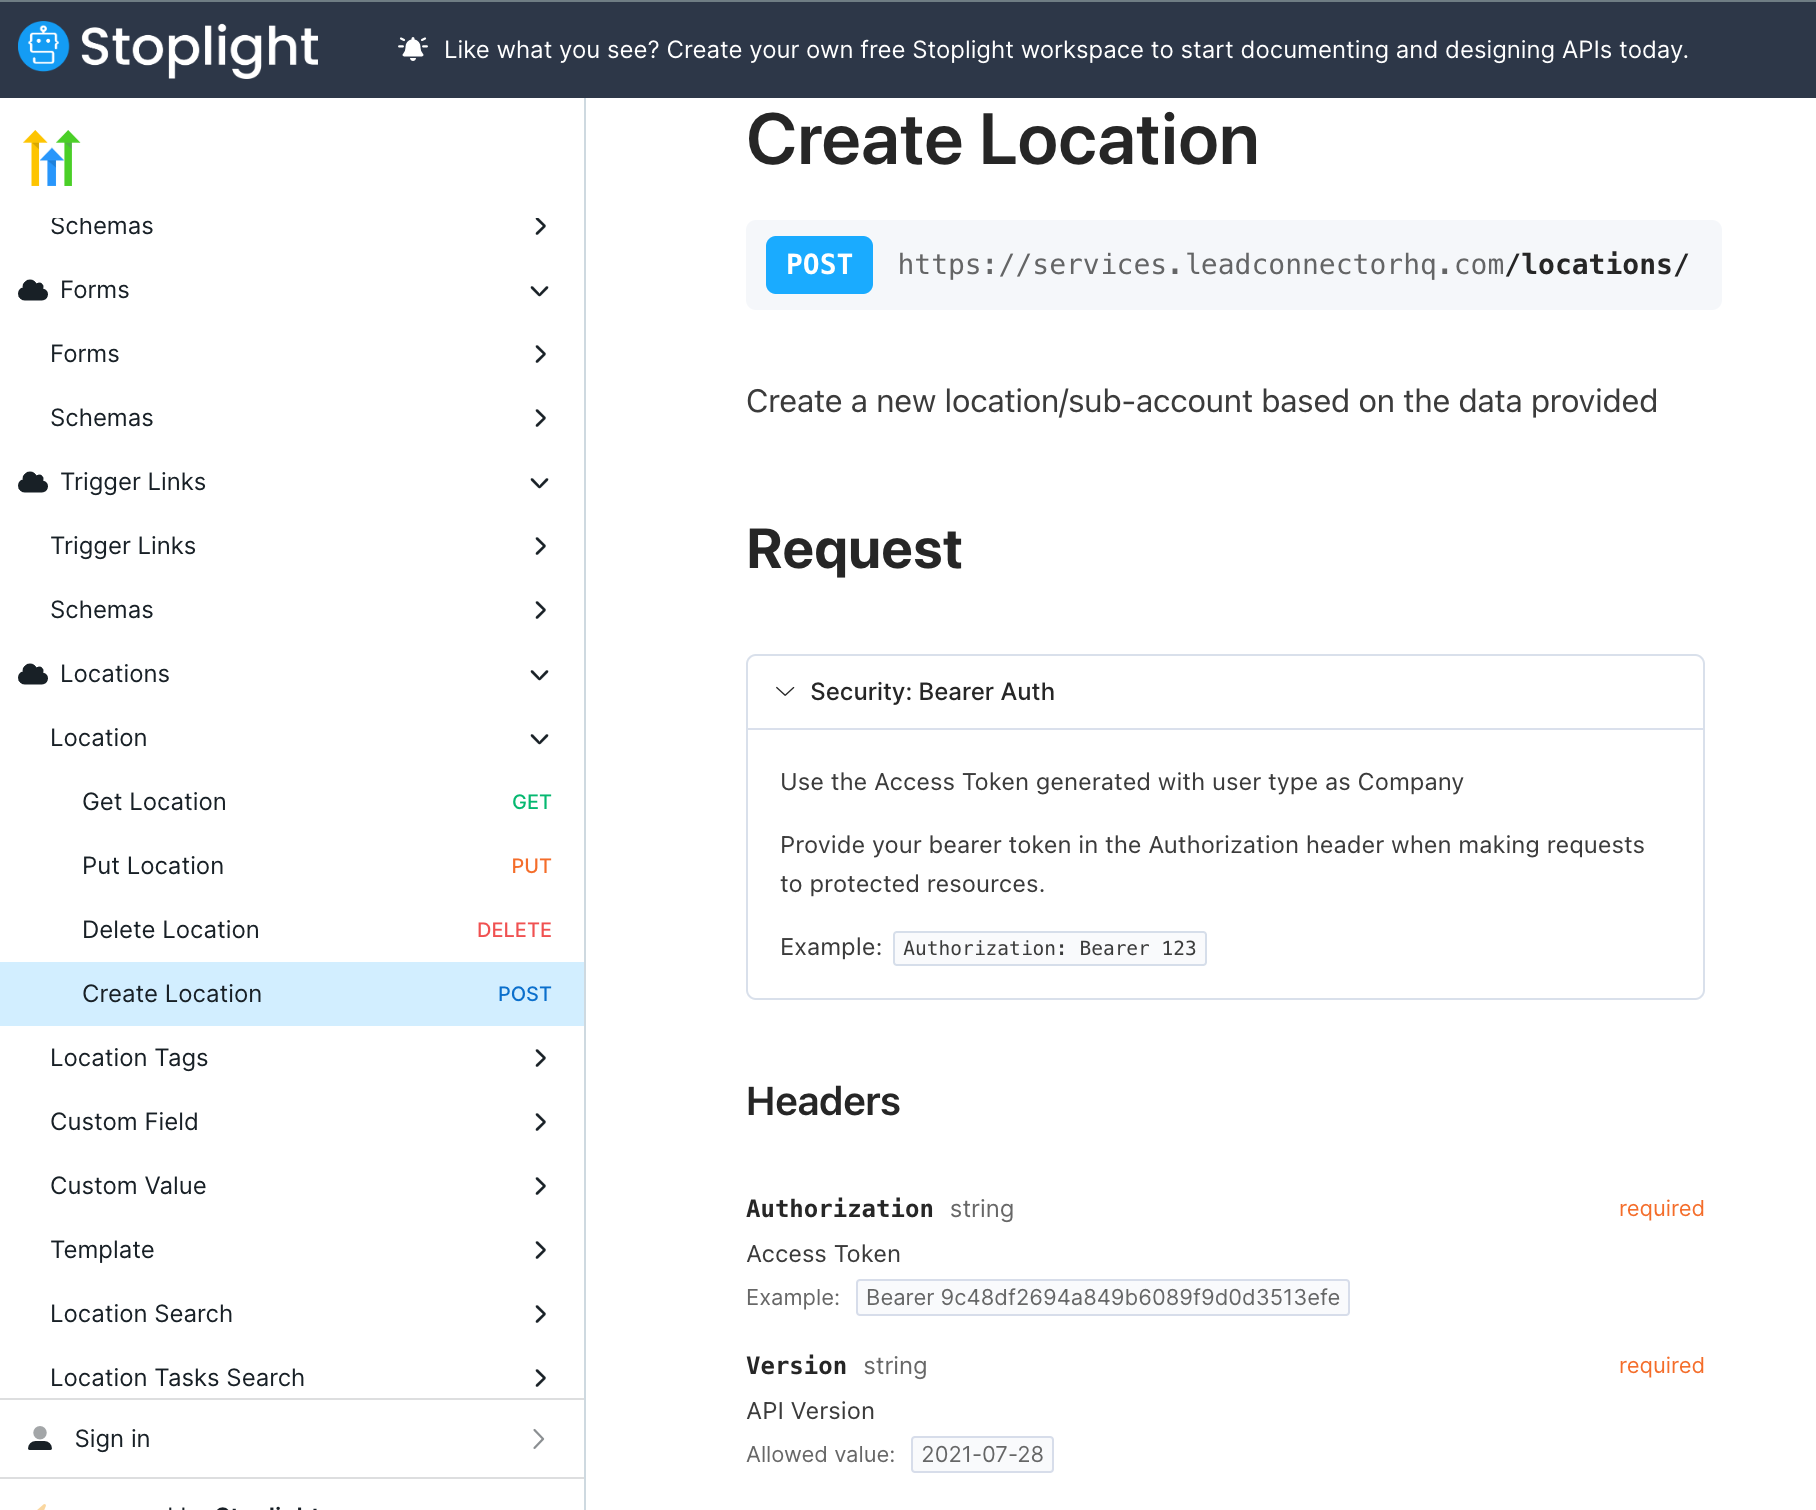Open Delete Location endpoint
Screen dimensions: 1816x1510
click(x=292, y=930)
